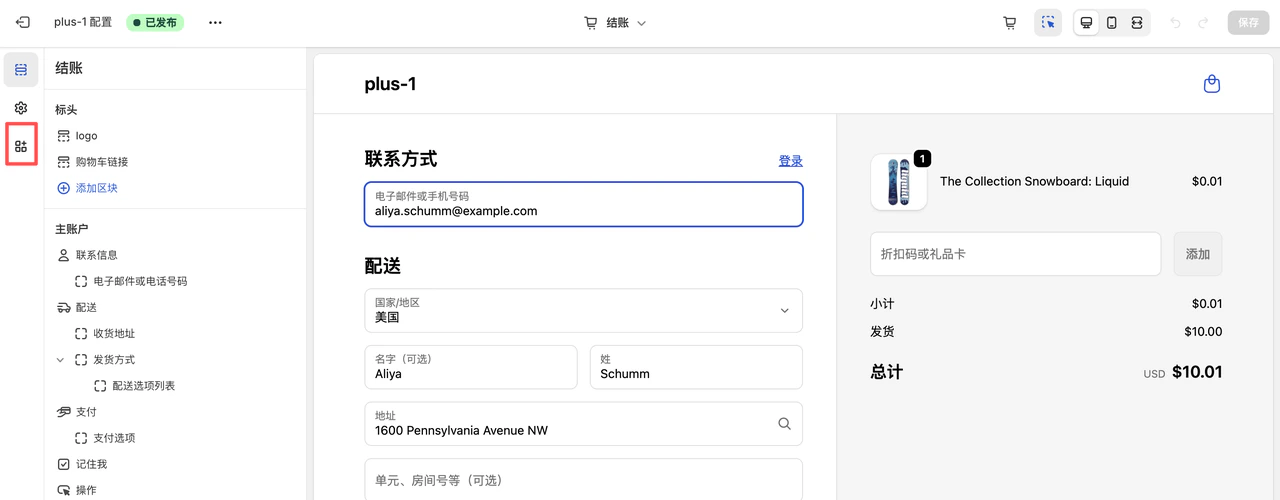Select 收货地址 block
The image size is (1280, 500).
click(x=114, y=333)
